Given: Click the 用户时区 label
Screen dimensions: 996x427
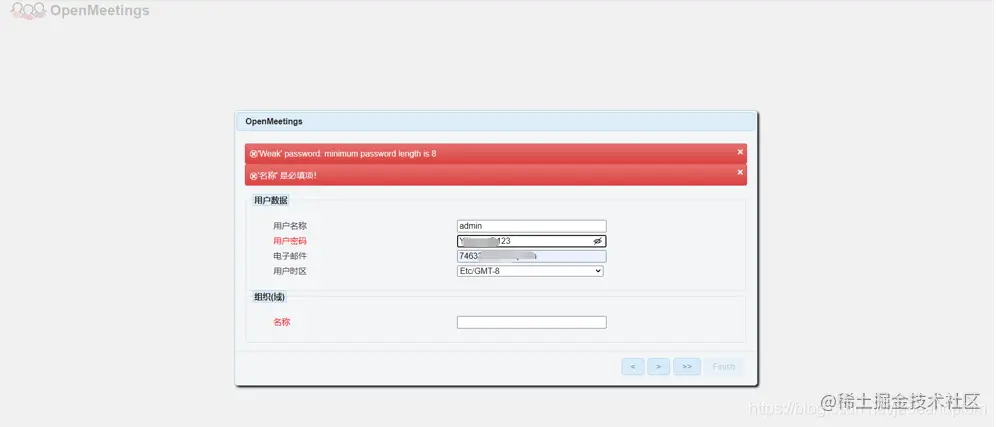Looking at the screenshot, I should pos(290,271).
